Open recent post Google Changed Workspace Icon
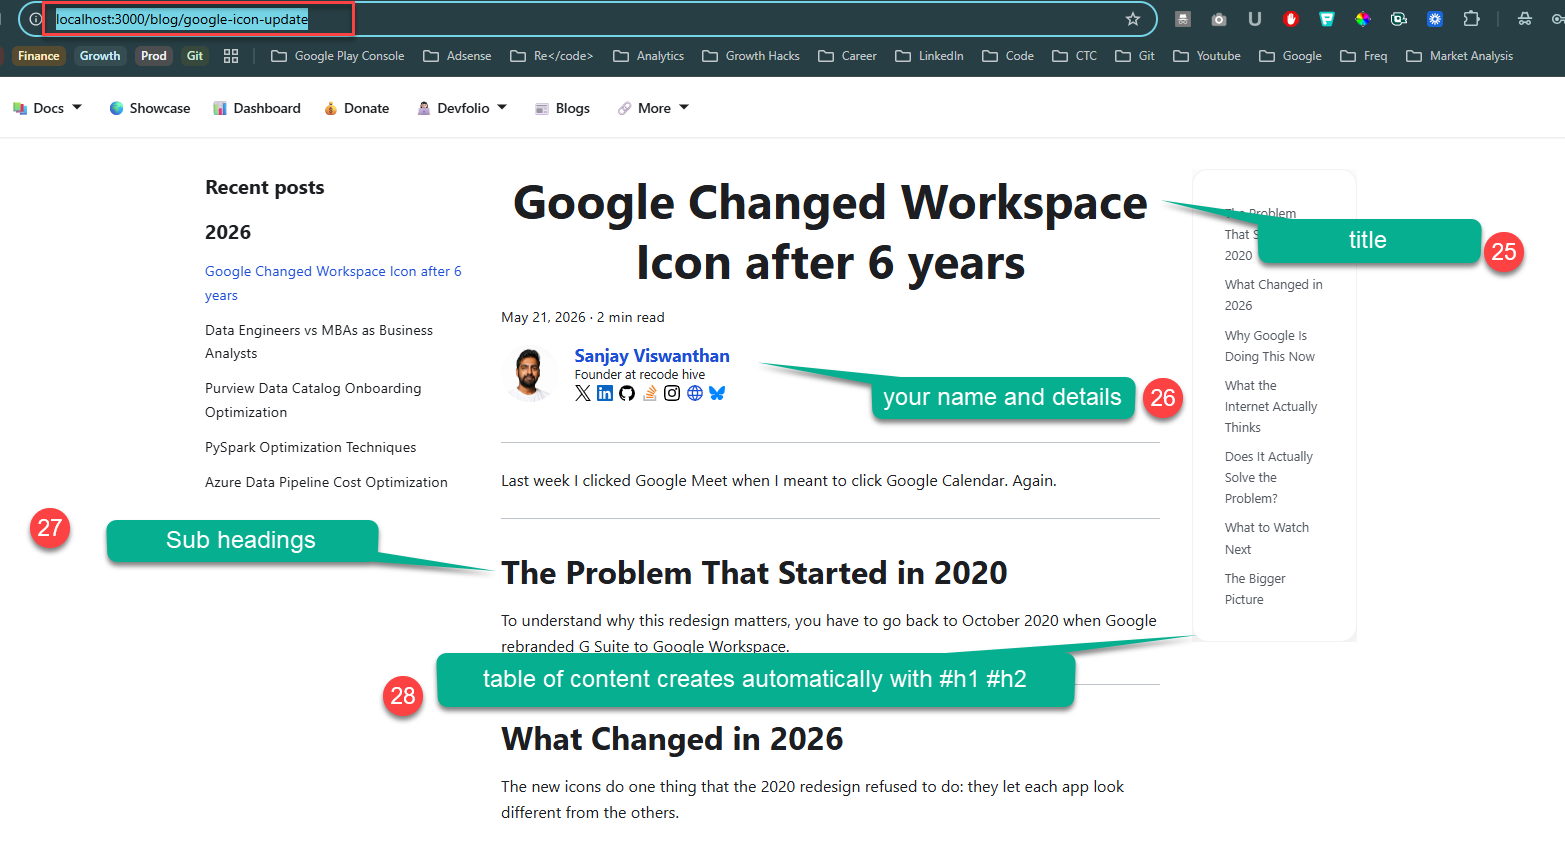The height and width of the screenshot is (843, 1565). [x=333, y=283]
